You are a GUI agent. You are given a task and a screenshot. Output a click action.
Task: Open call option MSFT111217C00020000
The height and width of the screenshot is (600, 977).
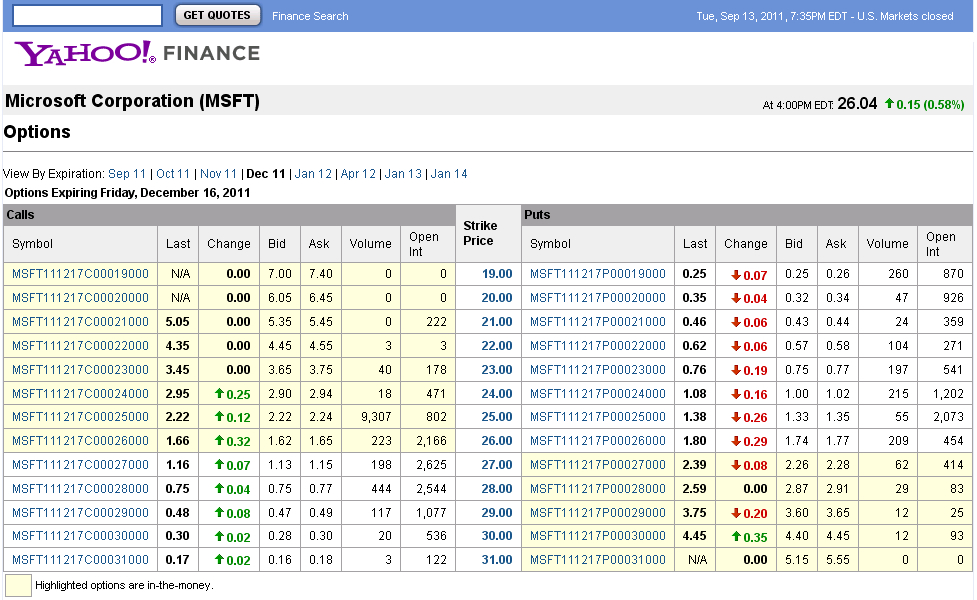coord(80,298)
